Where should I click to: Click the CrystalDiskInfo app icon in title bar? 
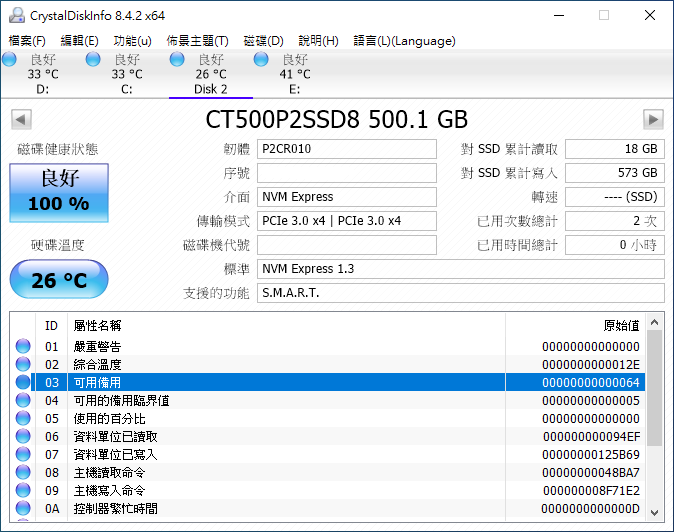click(x=17, y=15)
